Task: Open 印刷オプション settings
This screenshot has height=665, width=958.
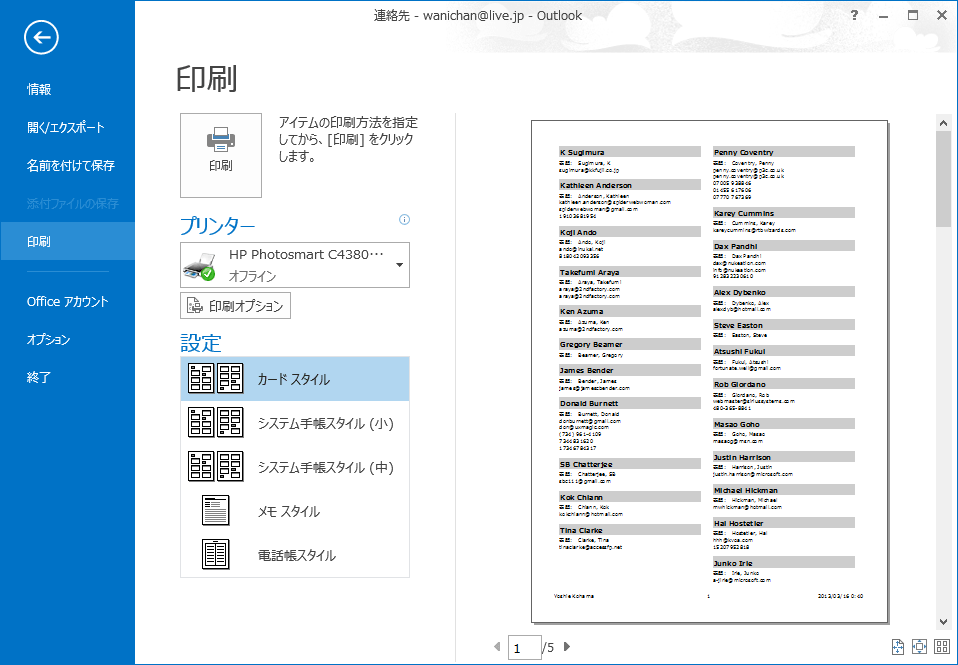Action: 235,306
